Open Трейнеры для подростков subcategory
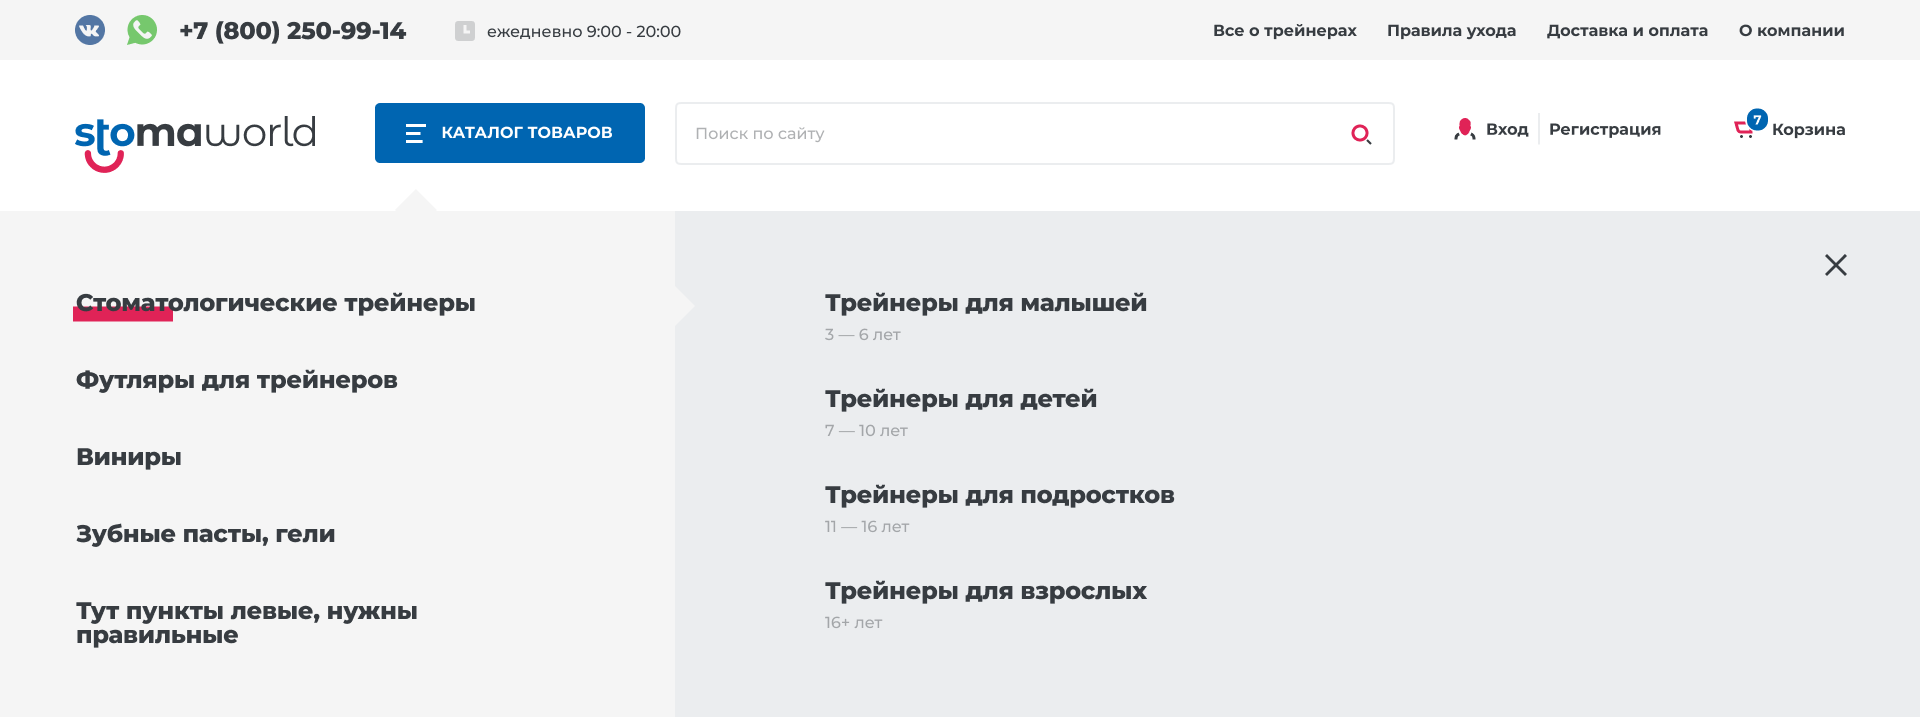 click(1000, 495)
